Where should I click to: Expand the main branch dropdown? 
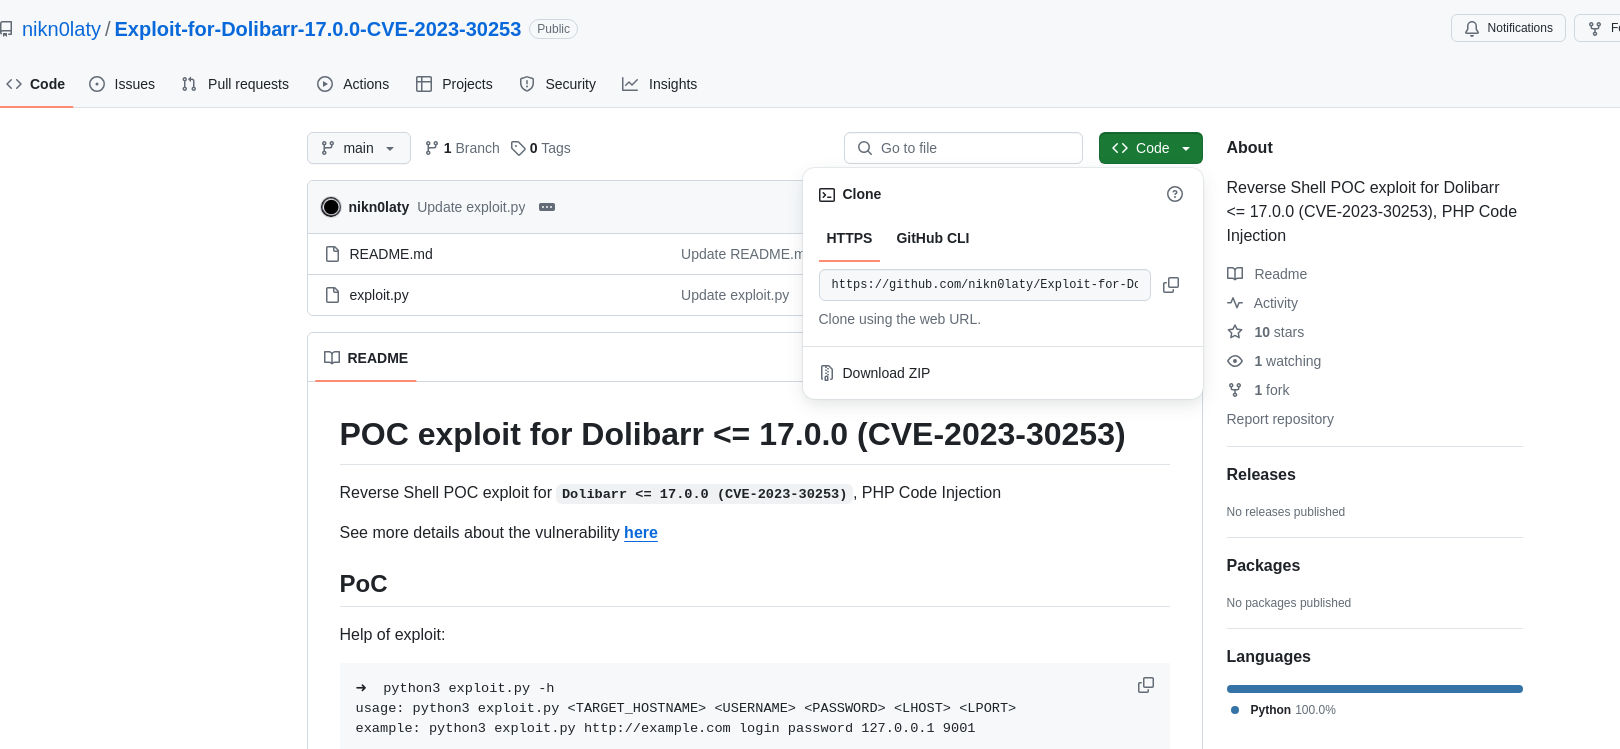pyautogui.click(x=358, y=148)
